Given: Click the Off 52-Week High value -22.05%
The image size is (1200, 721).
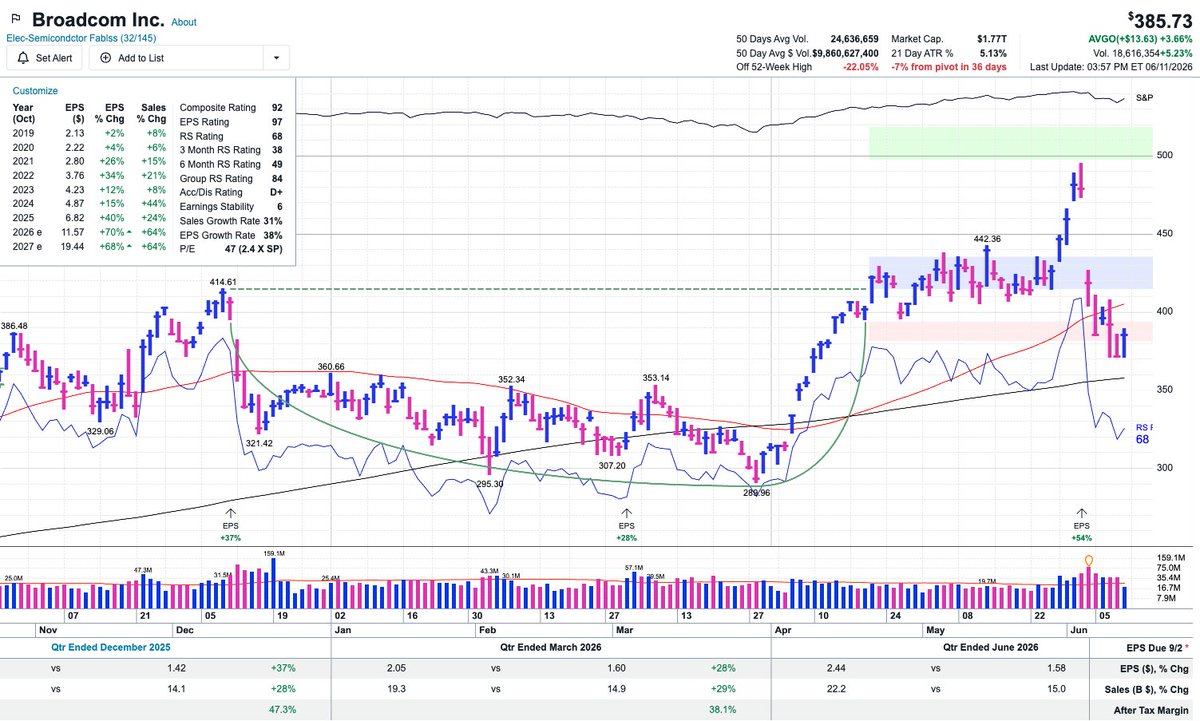Looking at the screenshot, I should [862, 67].
